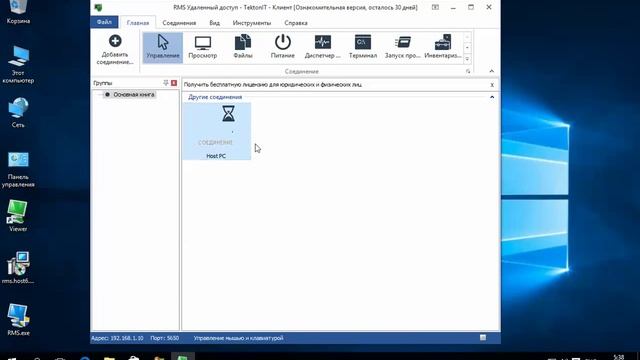Click the Порт 5650 status text
This screenshot has height=360, width=640.
point(164,338)
